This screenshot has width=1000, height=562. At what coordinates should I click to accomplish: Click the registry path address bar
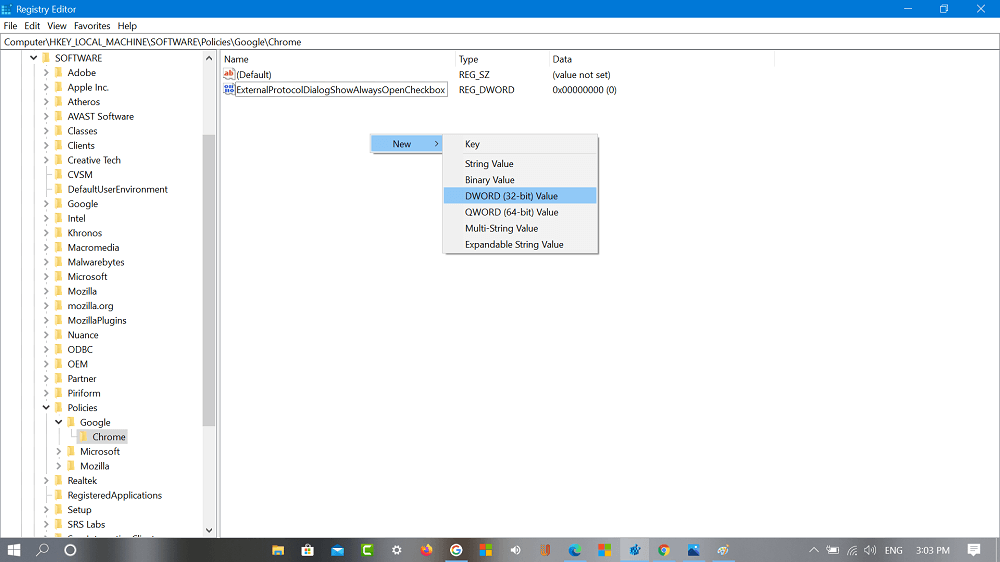tap(499, 42)
